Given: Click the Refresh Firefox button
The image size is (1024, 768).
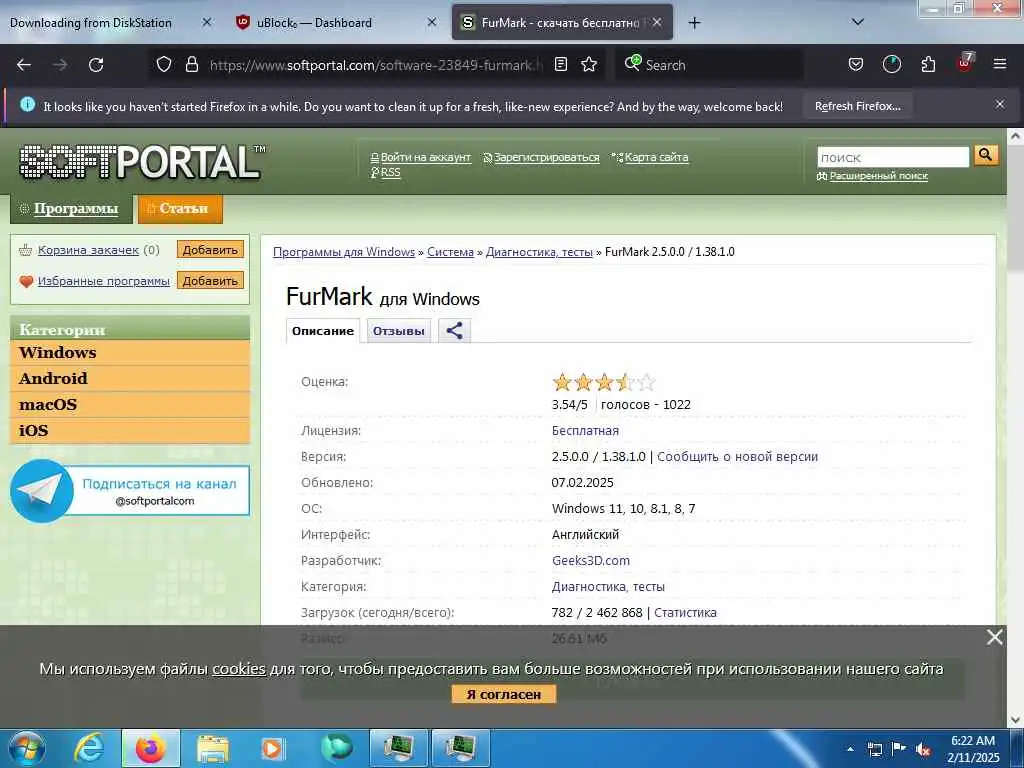Looking at the screenshot, I should pos(857,106).
